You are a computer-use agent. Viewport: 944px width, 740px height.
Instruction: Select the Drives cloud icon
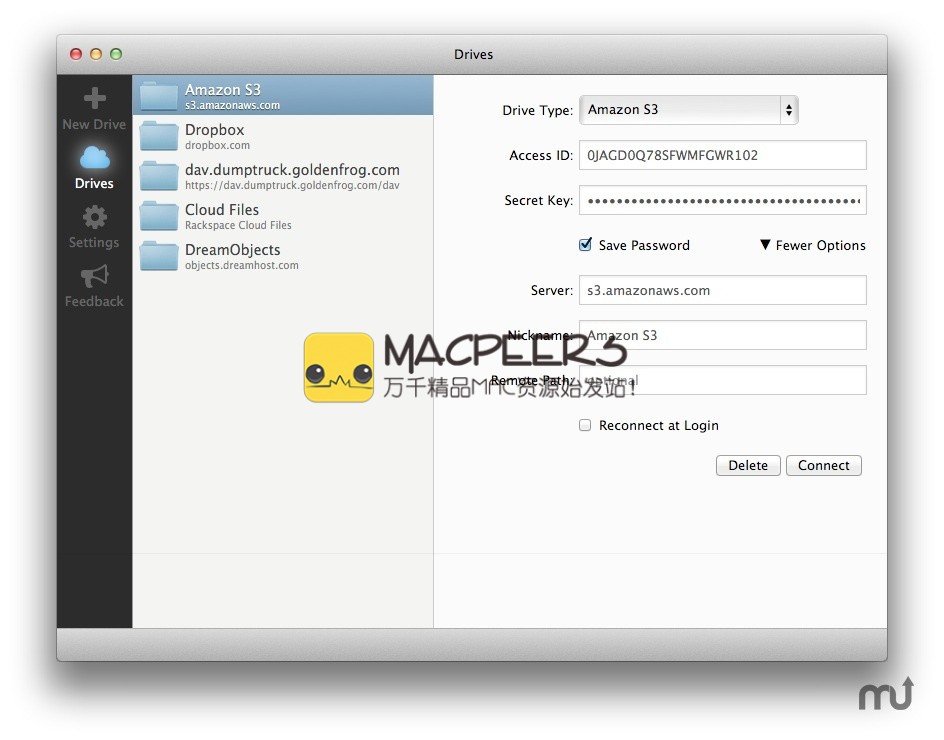click(x=94, y=157)
